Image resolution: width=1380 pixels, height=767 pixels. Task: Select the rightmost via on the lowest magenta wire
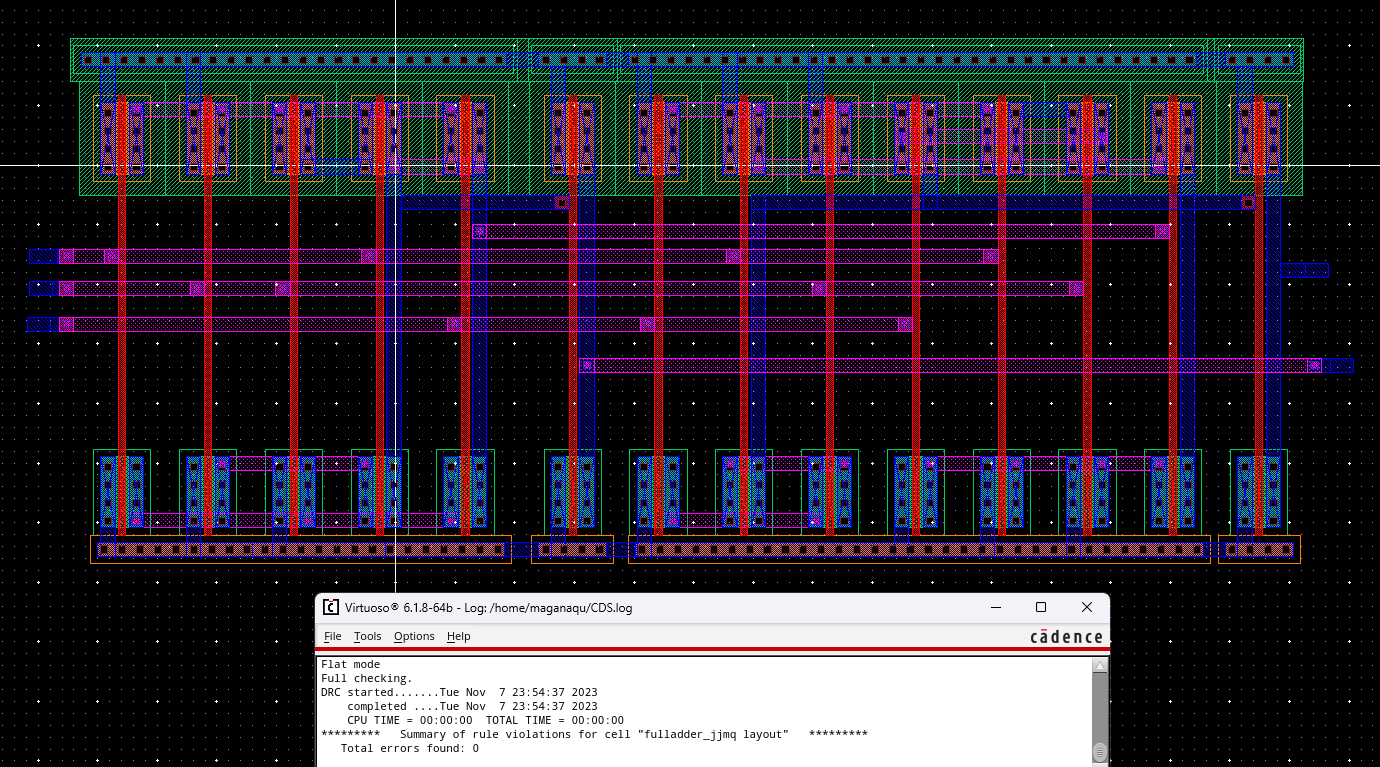click(1314, 365)
